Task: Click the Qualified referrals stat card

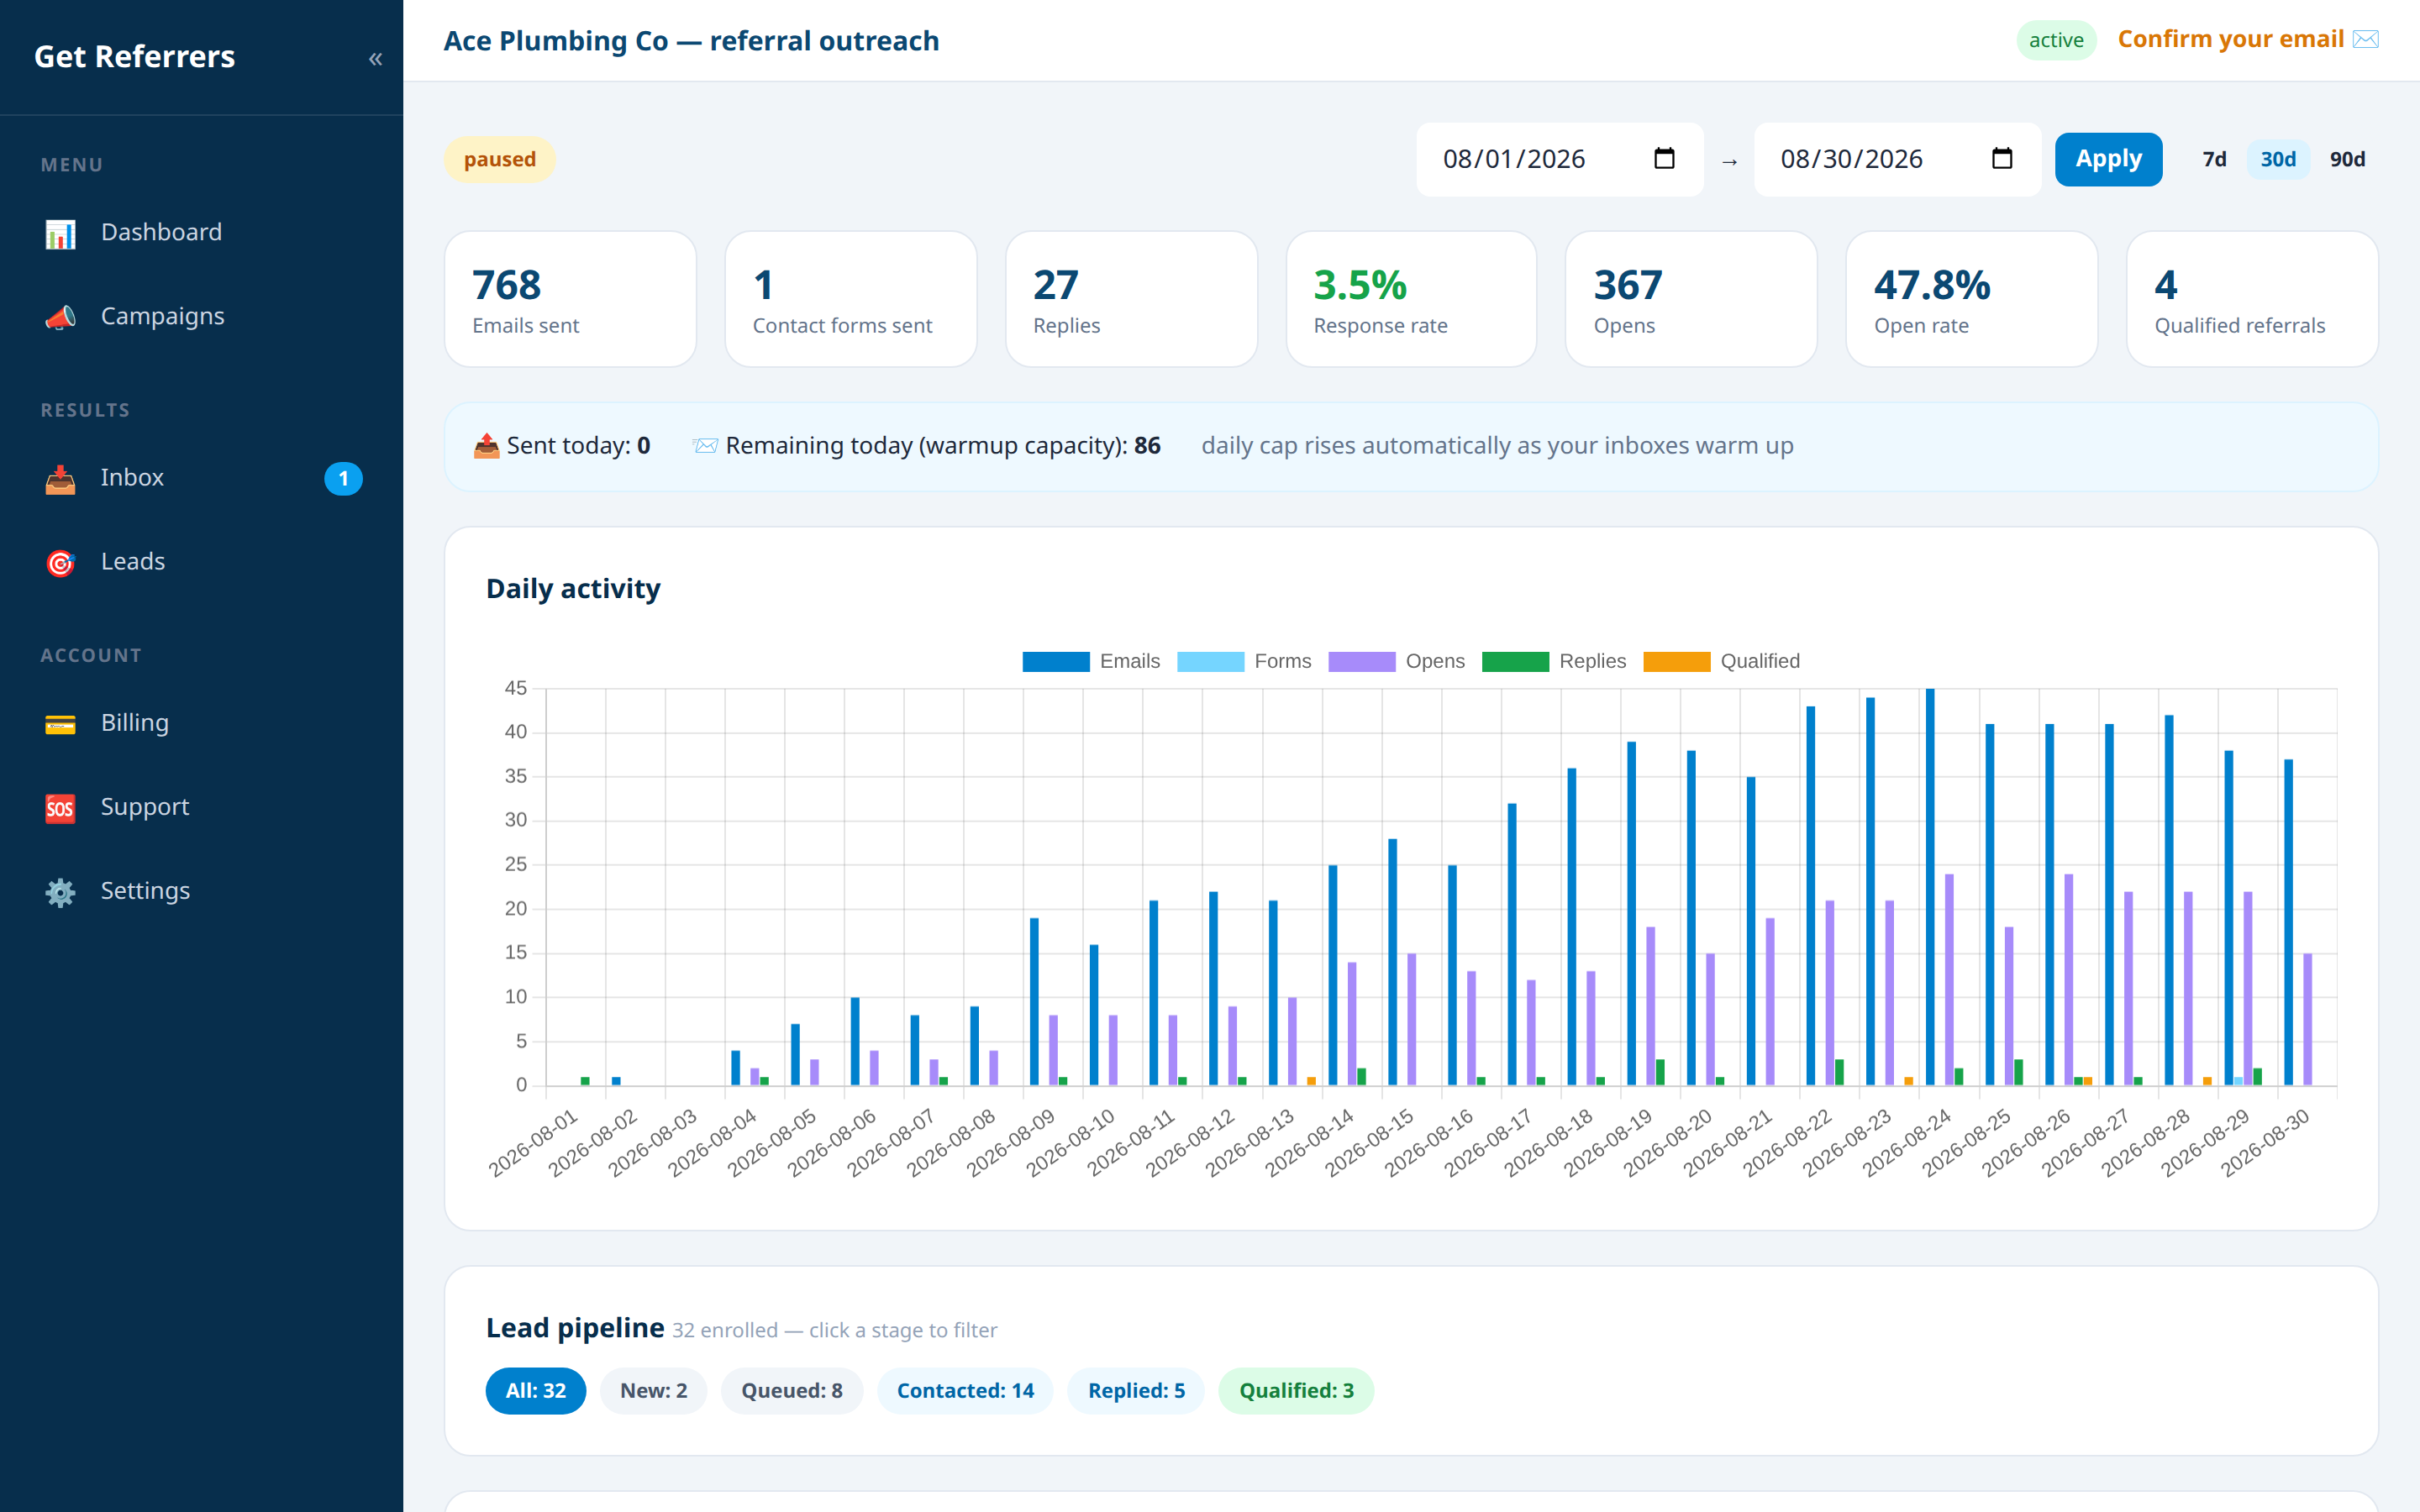Action: point(2252,299)
